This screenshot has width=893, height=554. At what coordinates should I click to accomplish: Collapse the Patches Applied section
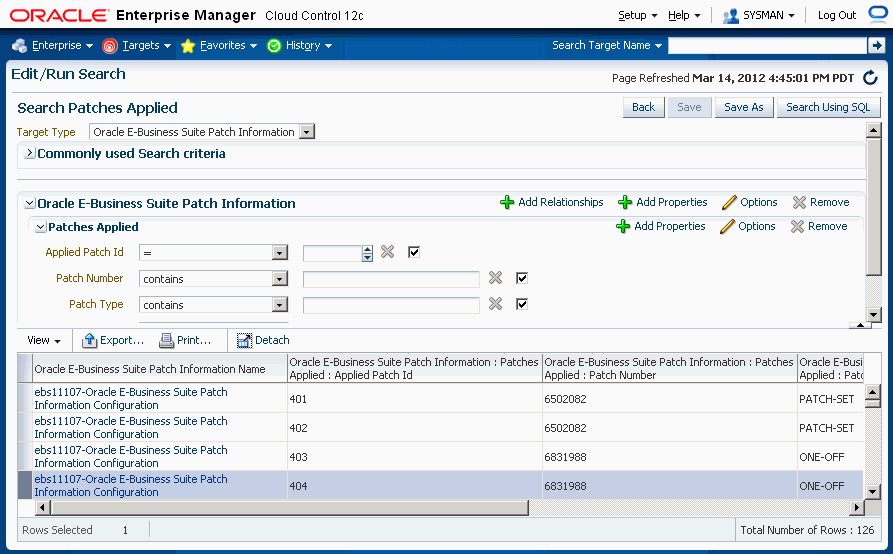(x=41, y=227)
